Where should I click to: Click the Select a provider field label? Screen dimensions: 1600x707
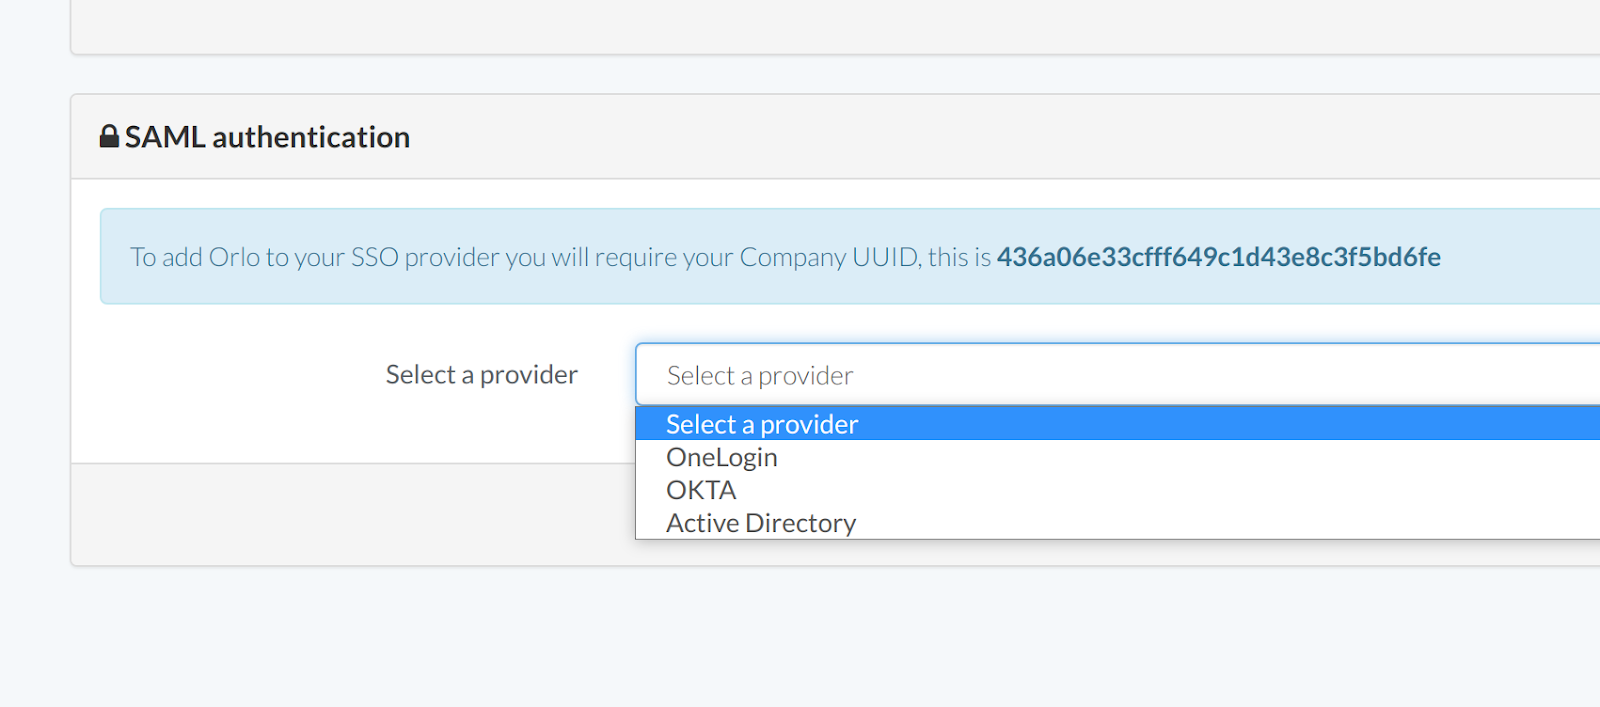click(481, 375)
